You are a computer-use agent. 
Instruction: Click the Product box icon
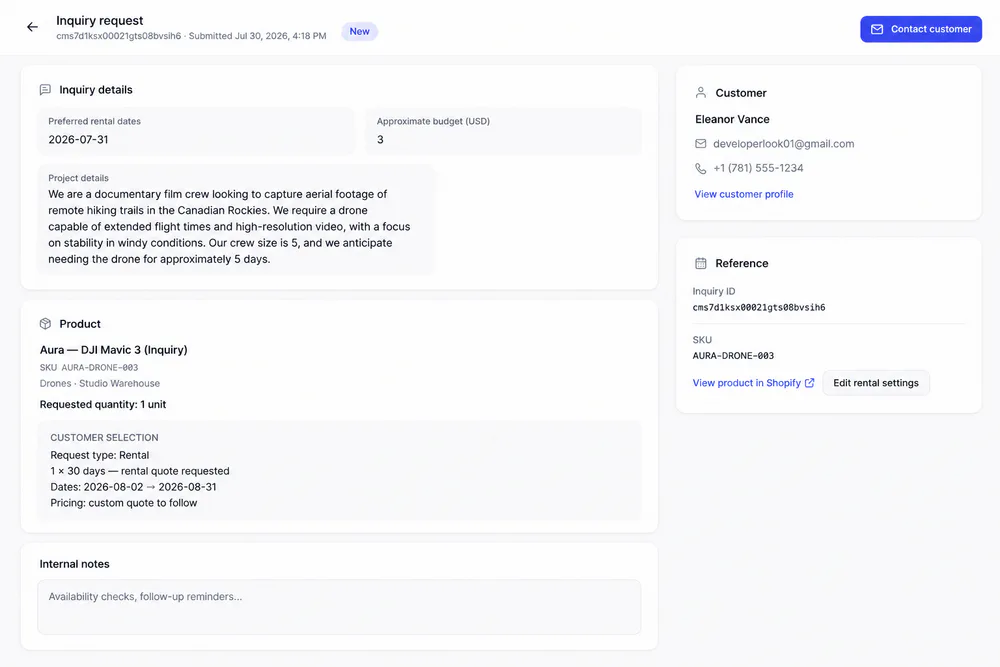45,324
